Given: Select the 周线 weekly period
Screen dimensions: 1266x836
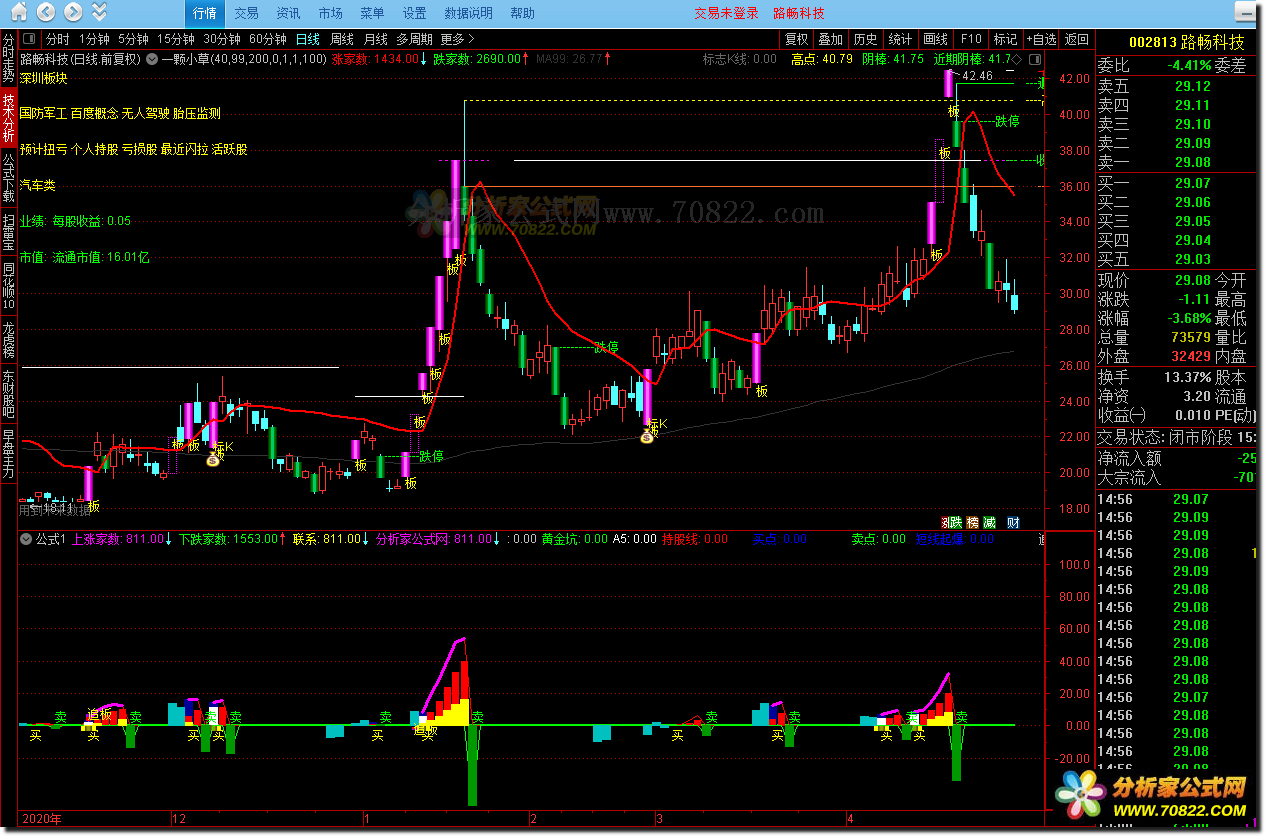Looking at the screenshot, I should [x=342, y=39].
